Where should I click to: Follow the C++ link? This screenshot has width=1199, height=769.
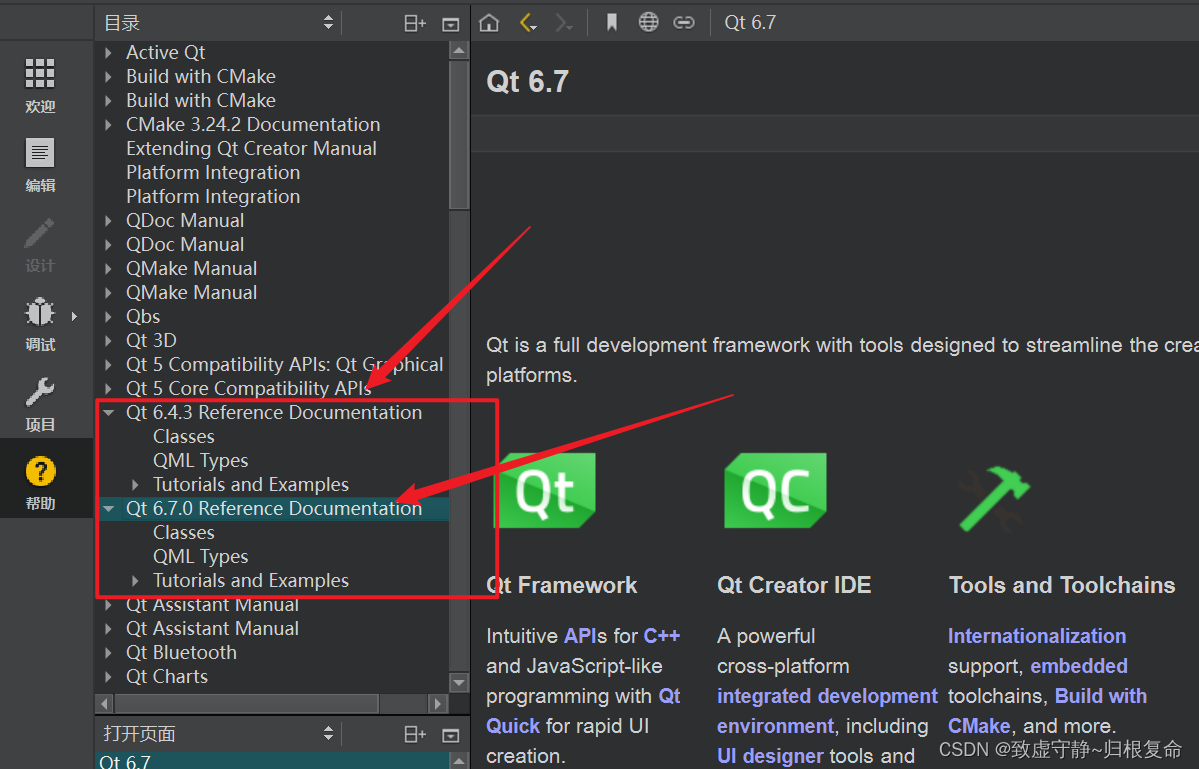click(661, 636)
